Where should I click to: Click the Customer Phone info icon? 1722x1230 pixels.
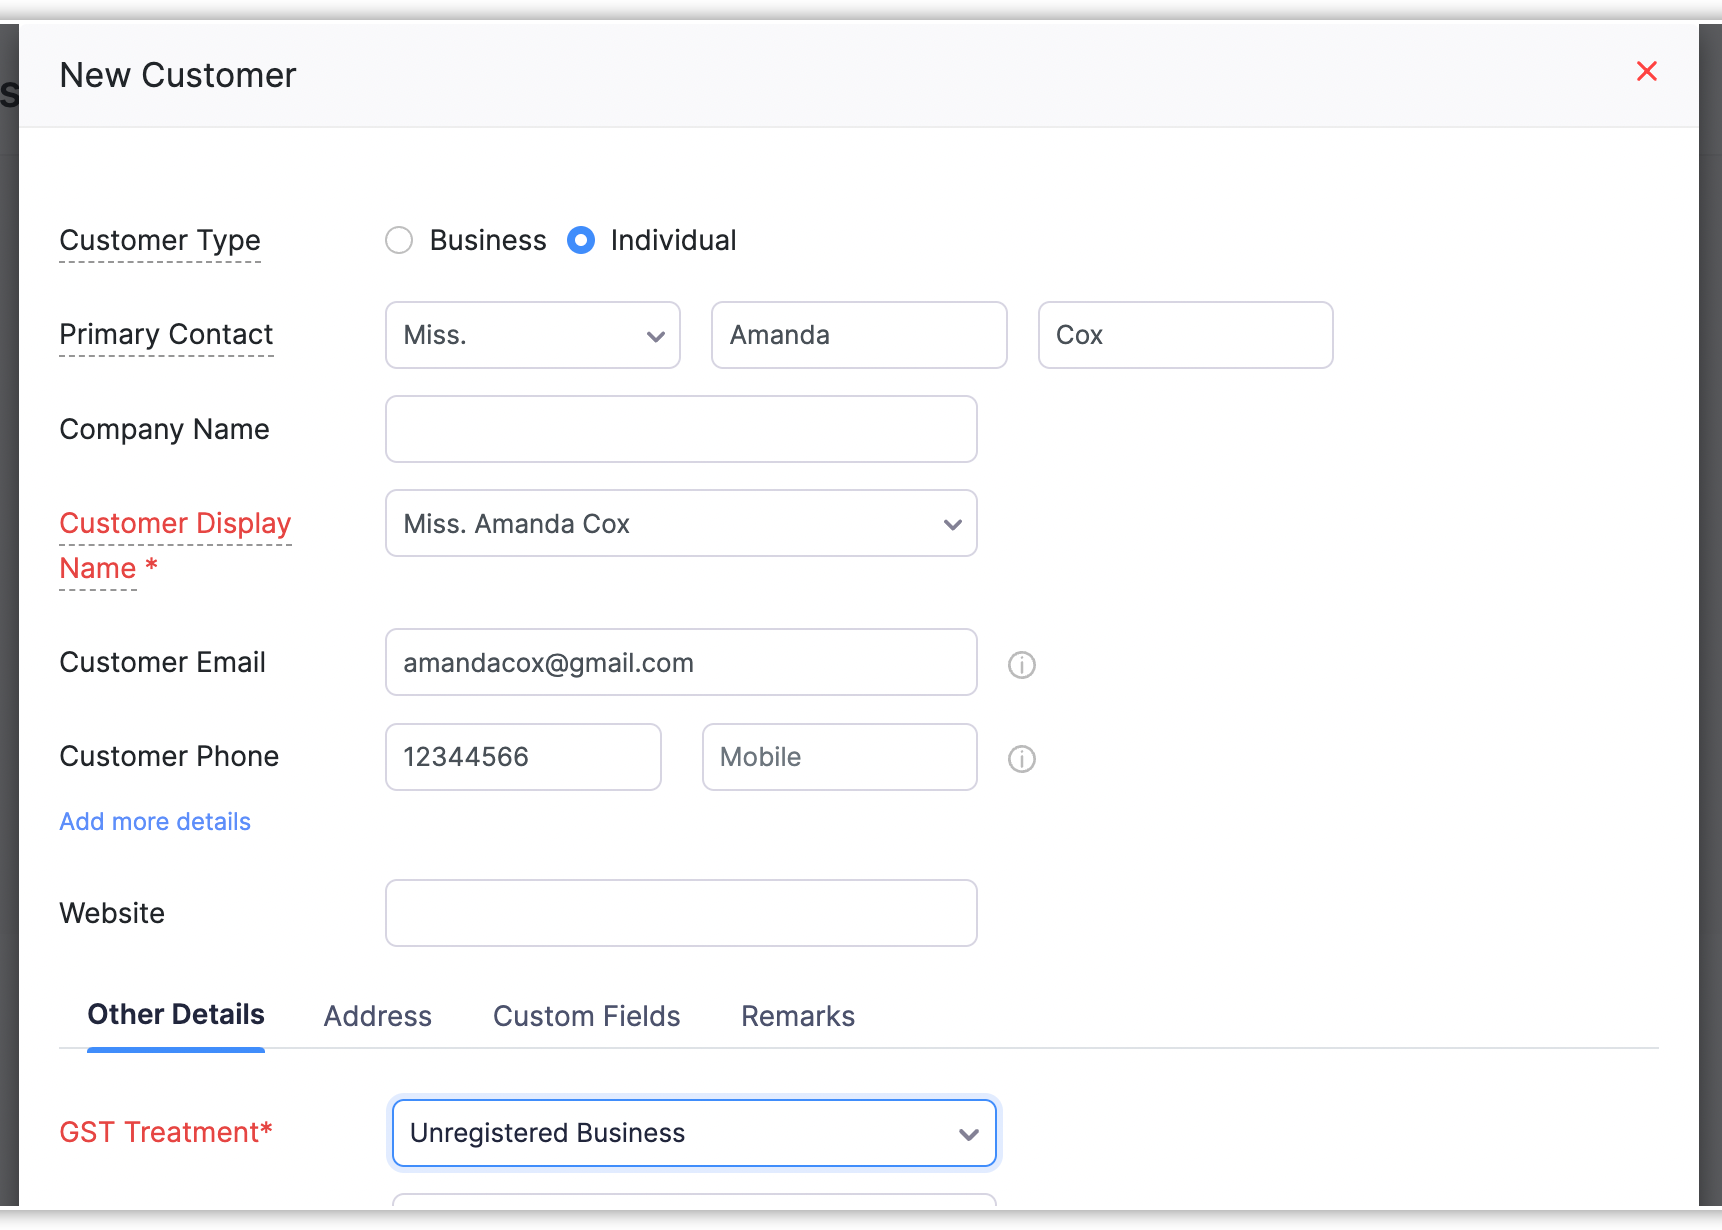1021,758
